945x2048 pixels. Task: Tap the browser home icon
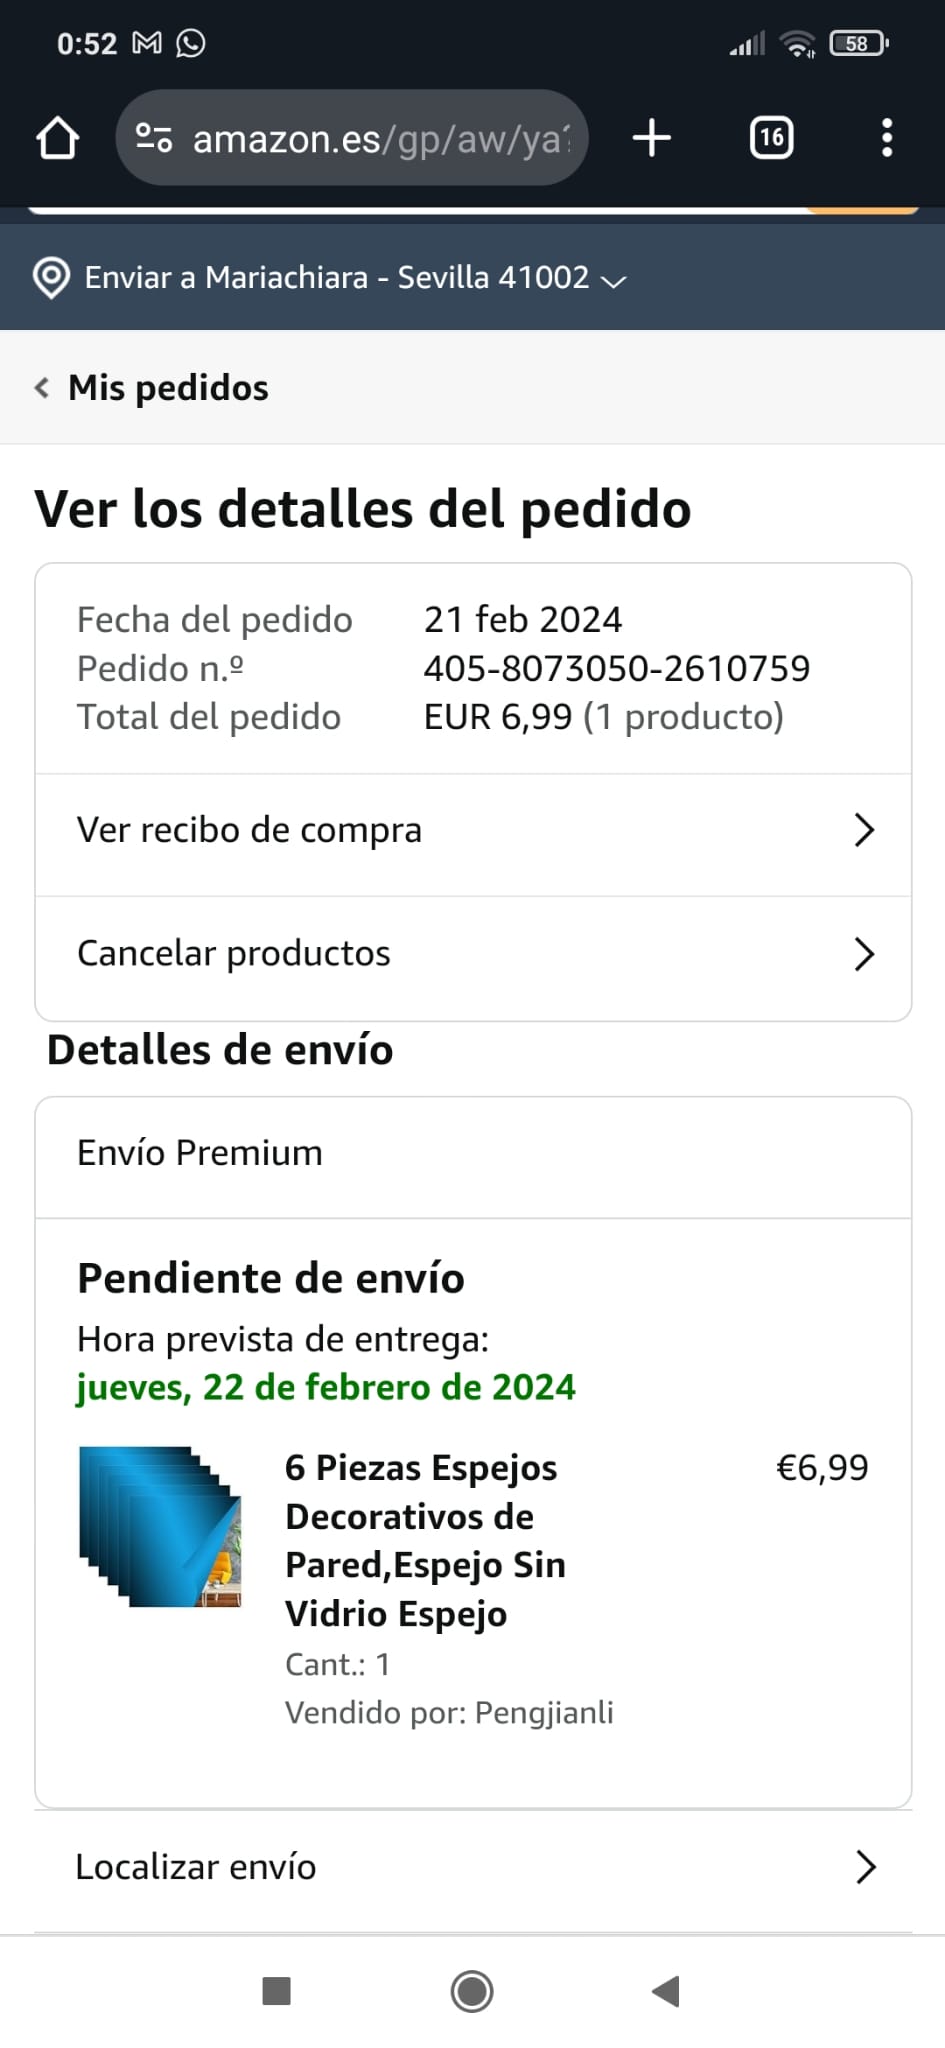point(57,138)
